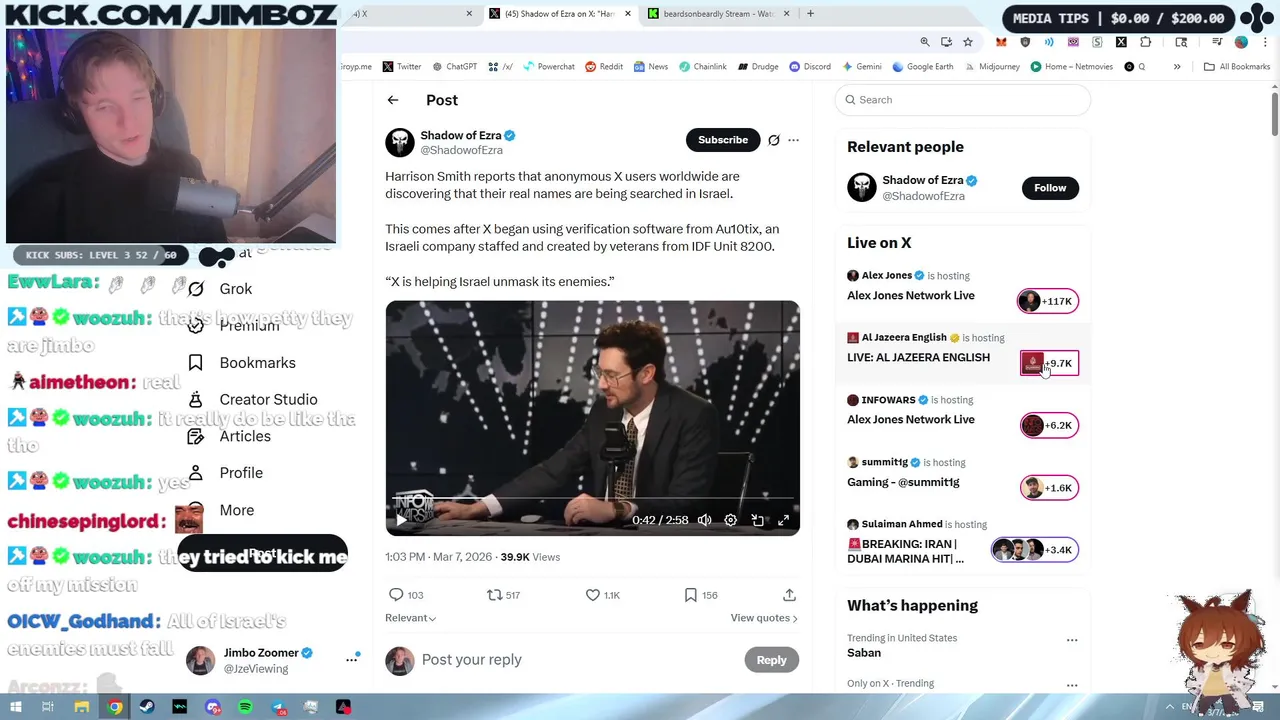Open Midjourney bookmark
Image resolution: width=1280 pixels, height=720 pixels.
point(992,67)
